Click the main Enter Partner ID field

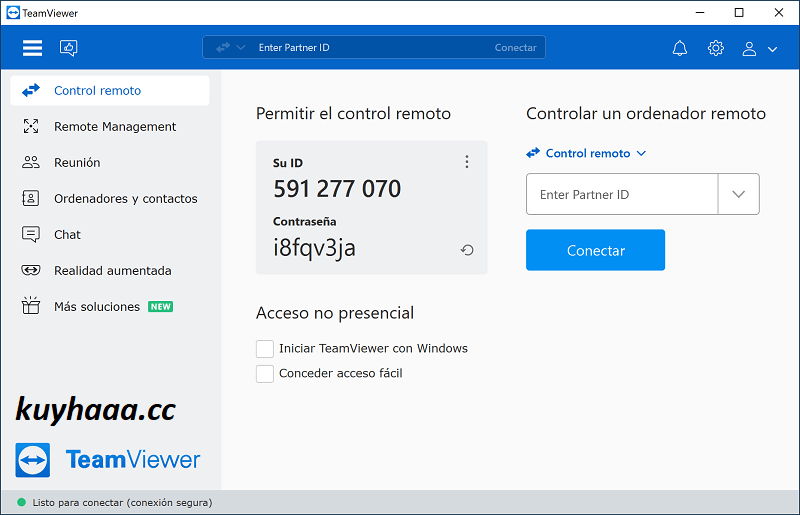tap(622, 194)
